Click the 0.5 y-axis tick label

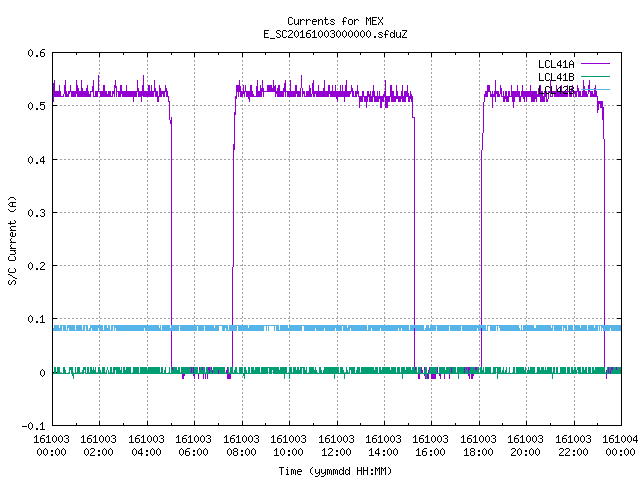36,106
